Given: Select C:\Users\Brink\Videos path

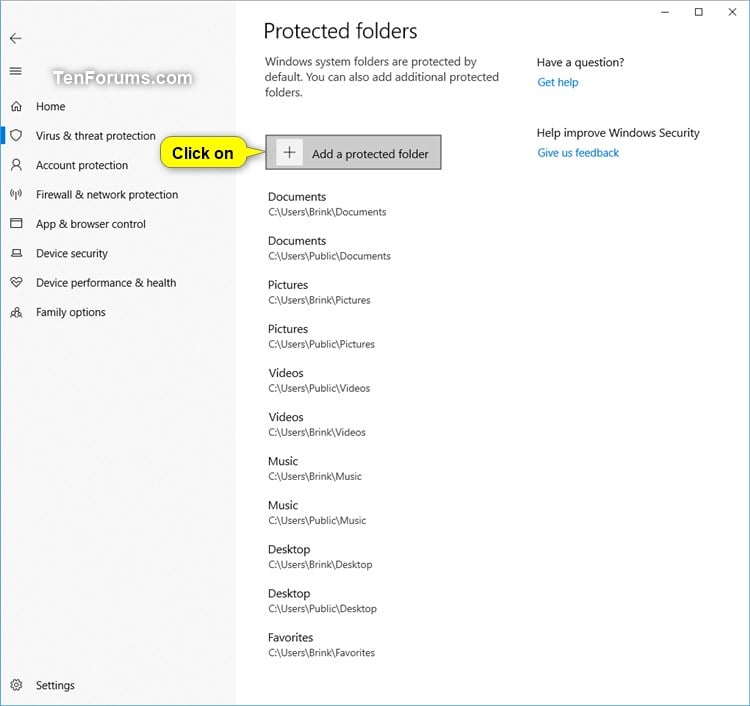Looking at the screenshot, I should click(x=317, y=432).
